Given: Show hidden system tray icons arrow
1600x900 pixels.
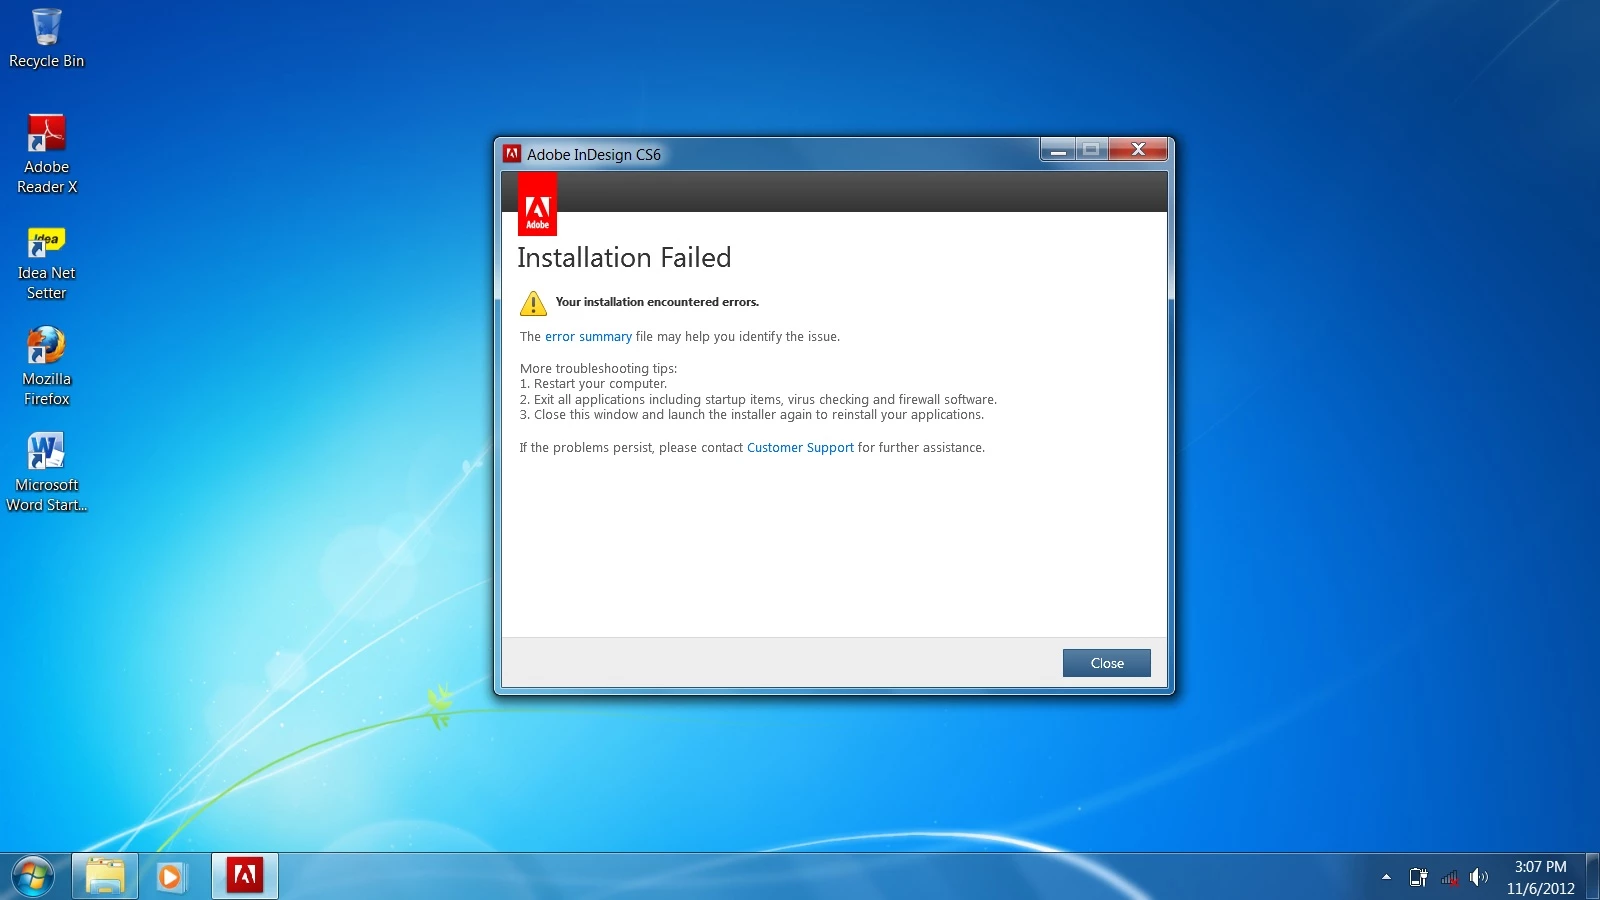Looking at the screenshot, I should (1386, 877).
